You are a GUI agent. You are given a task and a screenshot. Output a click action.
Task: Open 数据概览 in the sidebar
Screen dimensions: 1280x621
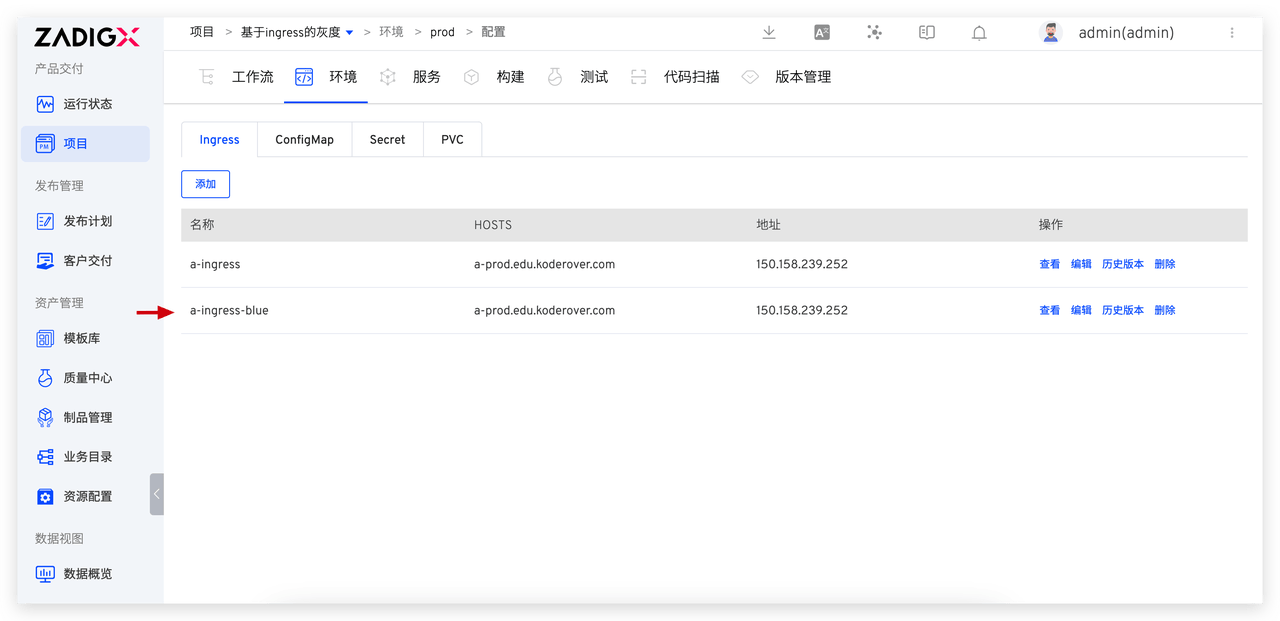(86, 574)
